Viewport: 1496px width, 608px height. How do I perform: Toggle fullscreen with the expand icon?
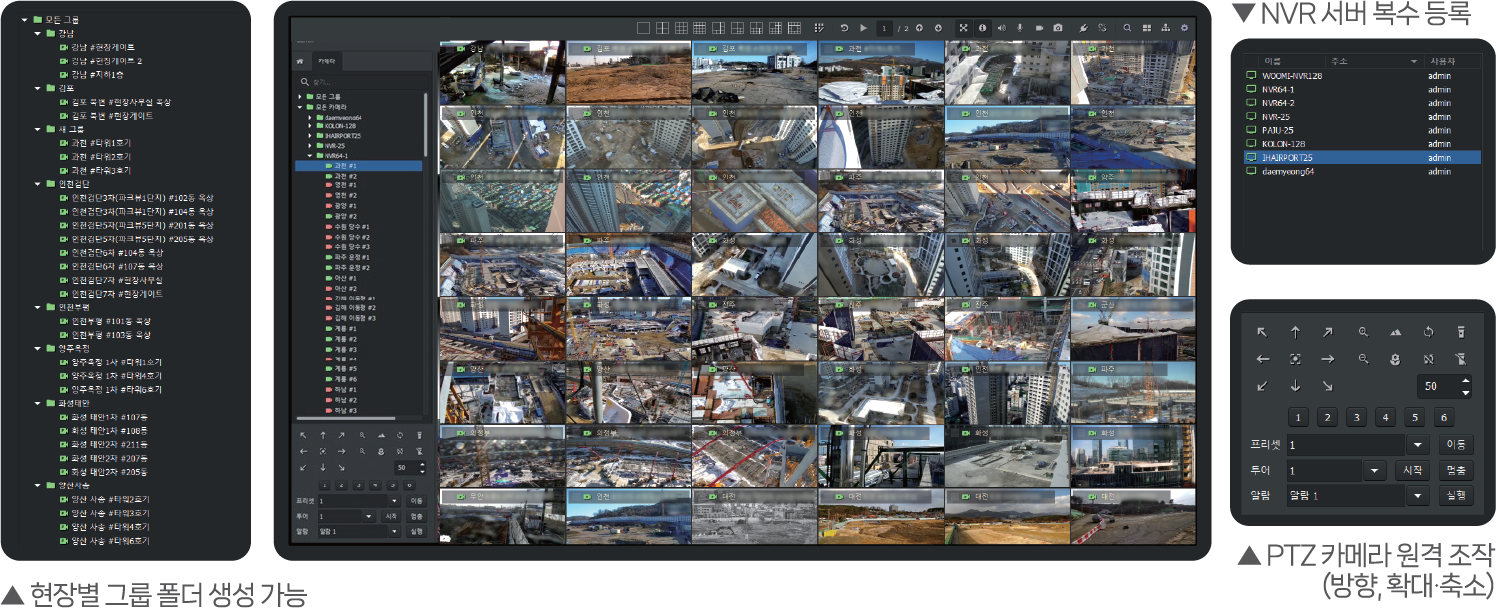(x=964, y=28)
